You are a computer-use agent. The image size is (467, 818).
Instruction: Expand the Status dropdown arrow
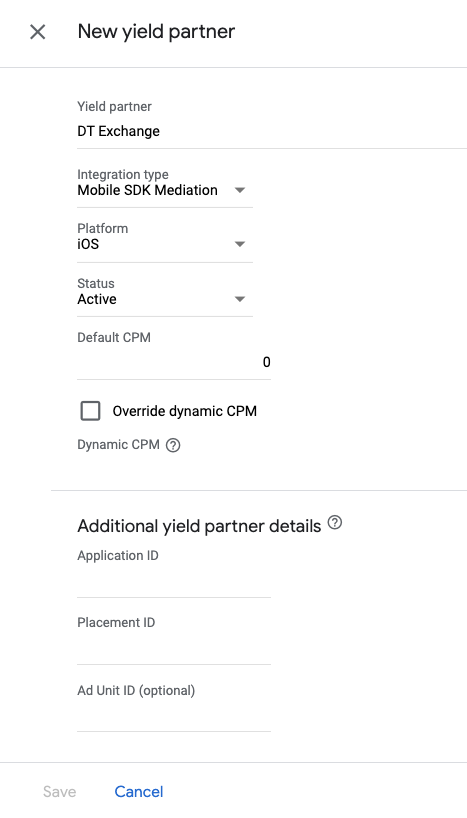[x=240, y=299]
